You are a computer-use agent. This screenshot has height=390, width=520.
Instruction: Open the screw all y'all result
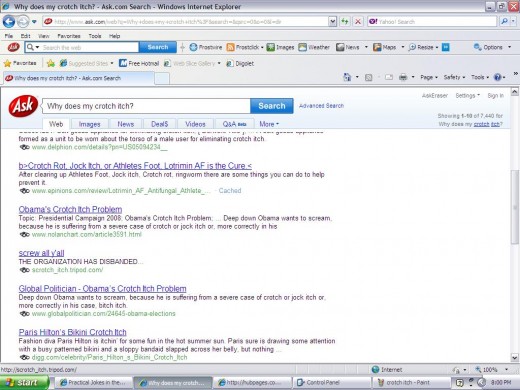click(41, 253)
